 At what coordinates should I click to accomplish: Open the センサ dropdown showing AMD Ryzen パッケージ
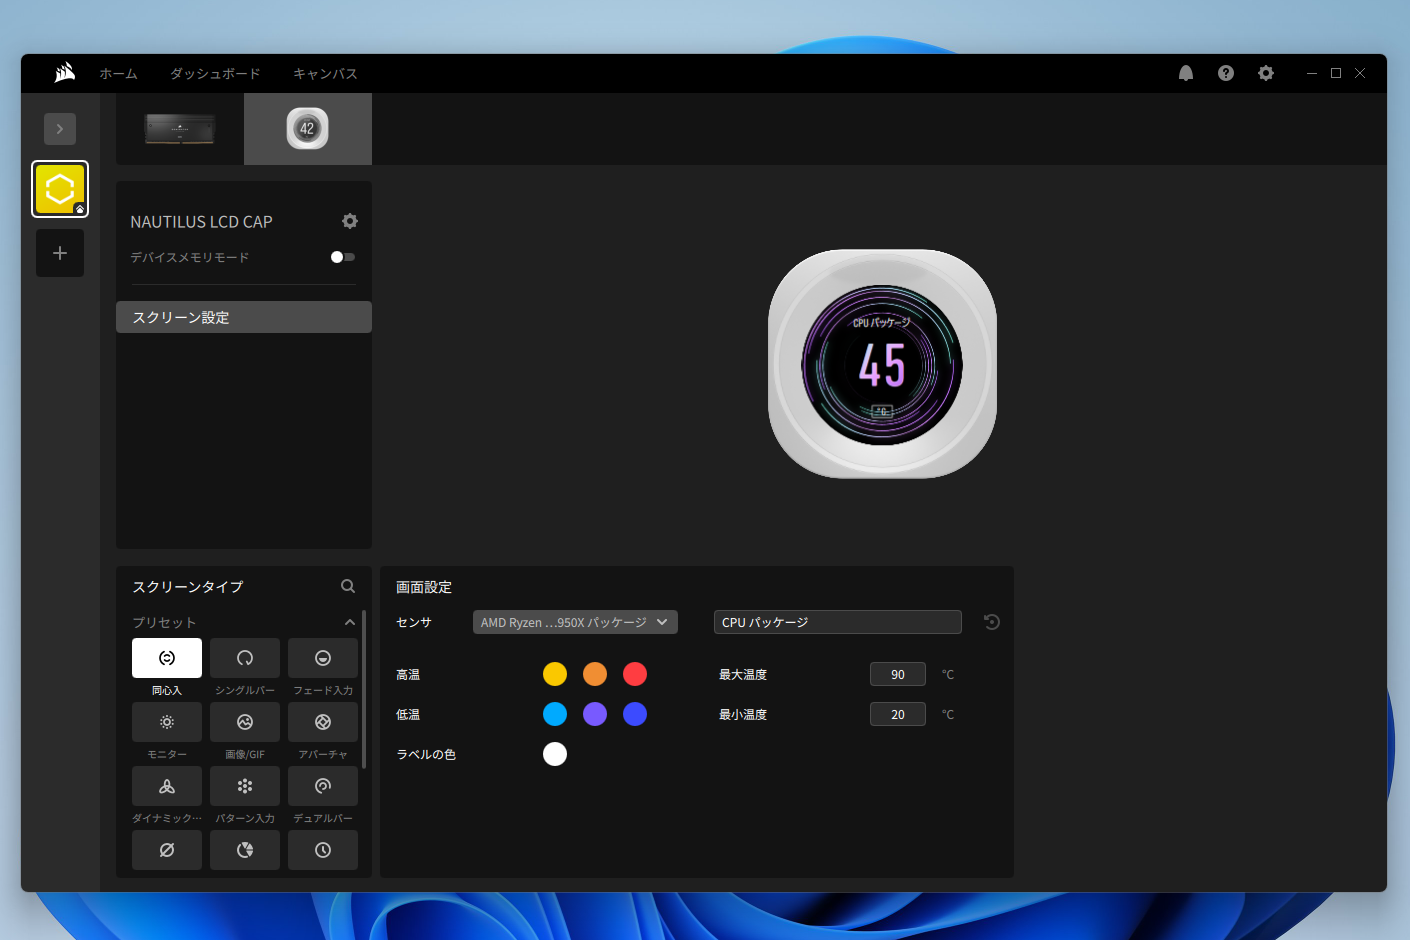click(575, 622)
